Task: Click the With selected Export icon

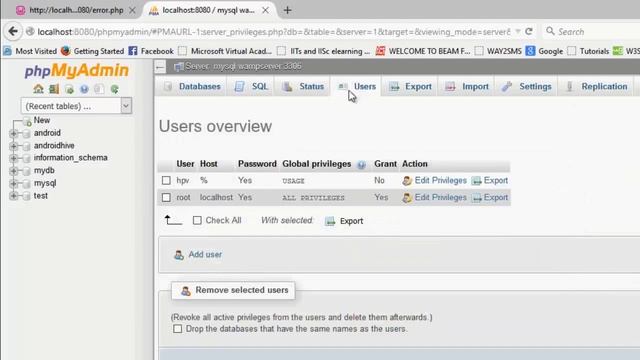Action: 330,221
